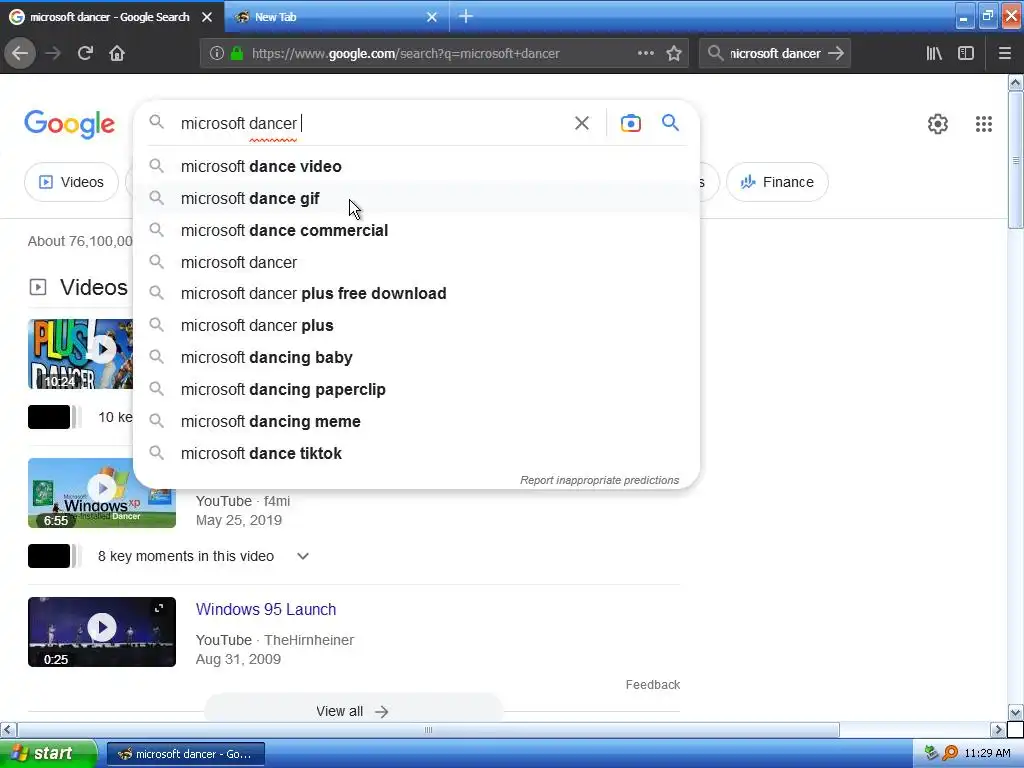Open Google quick settings gear
This screenshot has width=1024, height=768.
[x=938, y=124]
